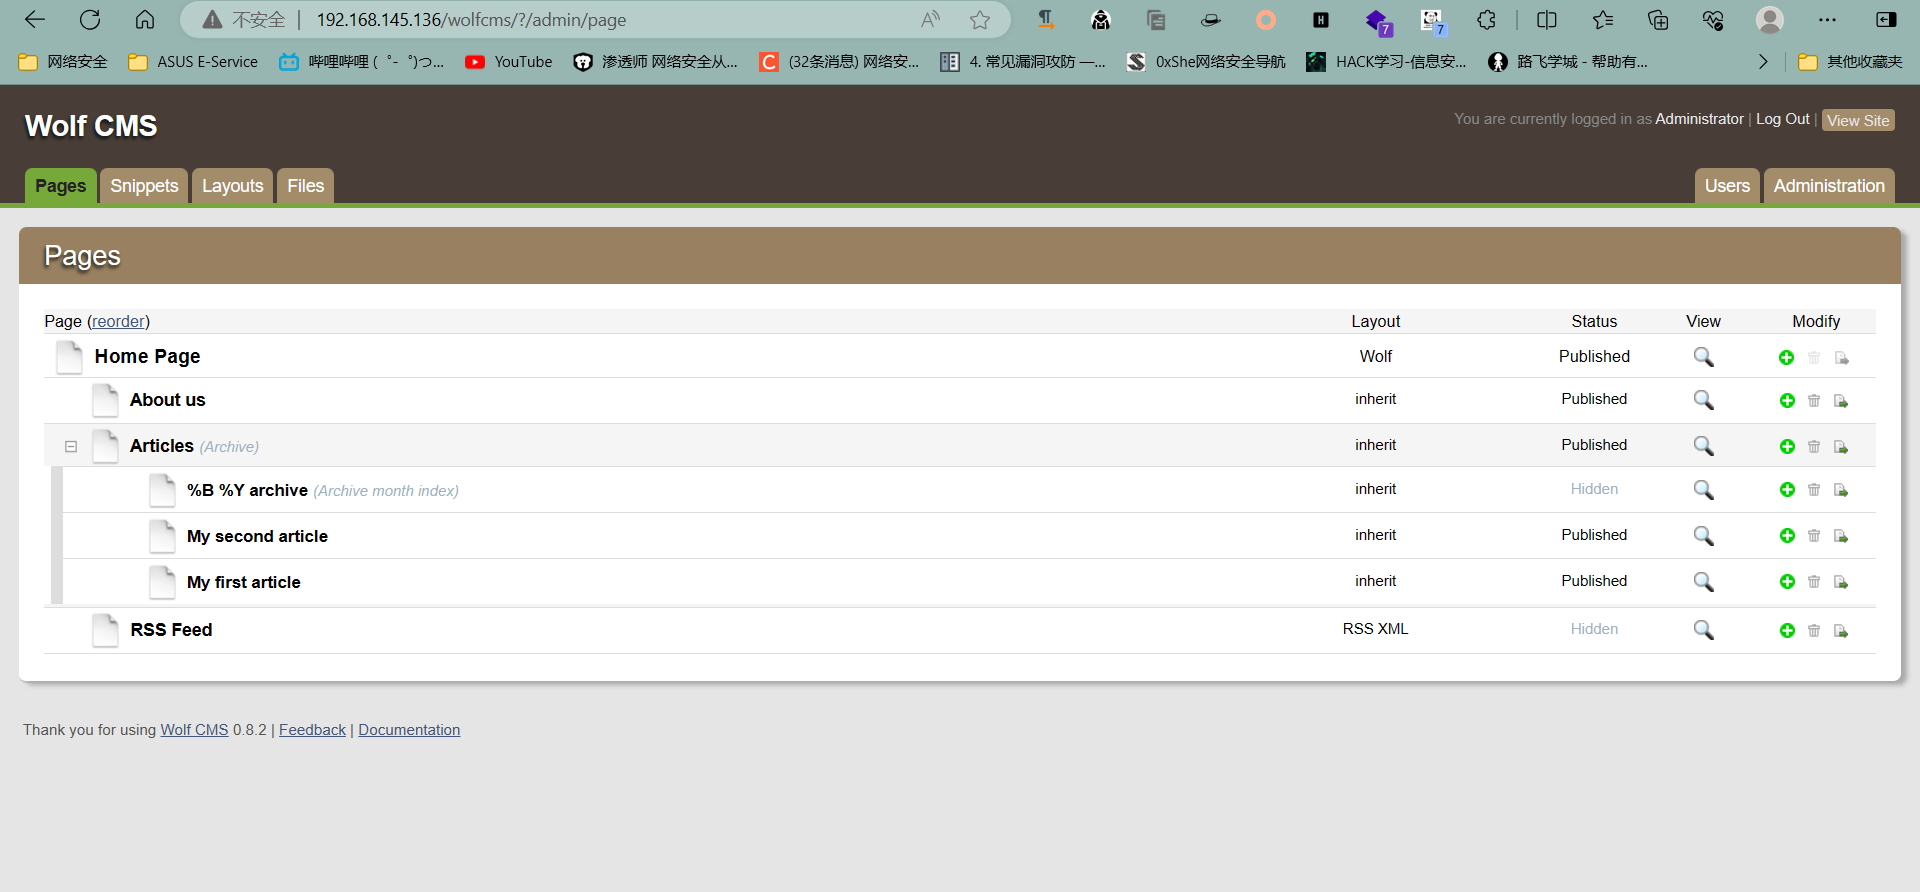Viewport: 1920px width, 892px height.
Task: Copy the About us page
Action: 1841,401
